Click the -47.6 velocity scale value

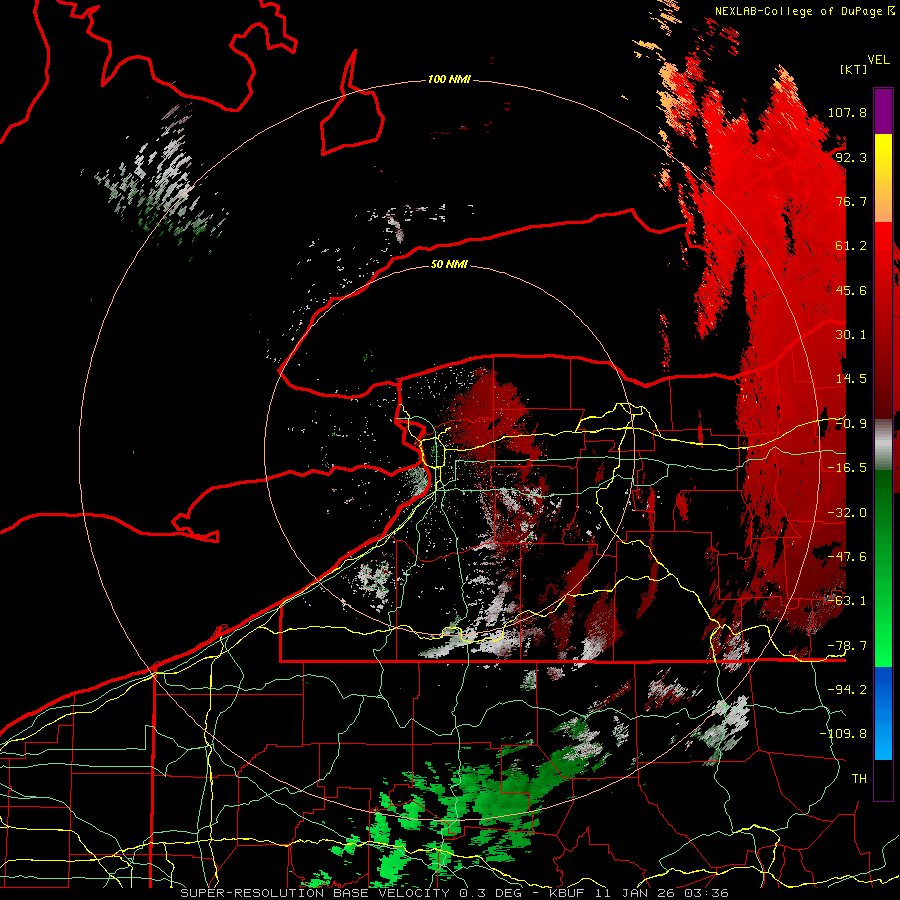click(847, 556)
